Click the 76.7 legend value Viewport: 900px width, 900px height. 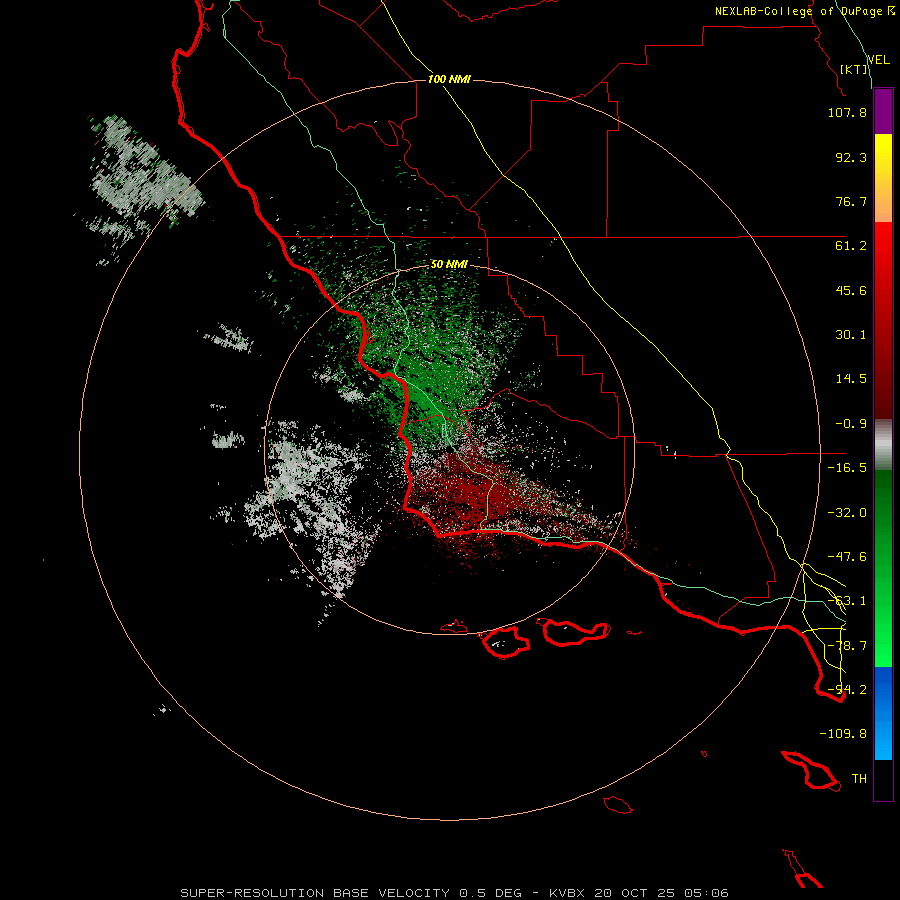click(x=851, y=201)
